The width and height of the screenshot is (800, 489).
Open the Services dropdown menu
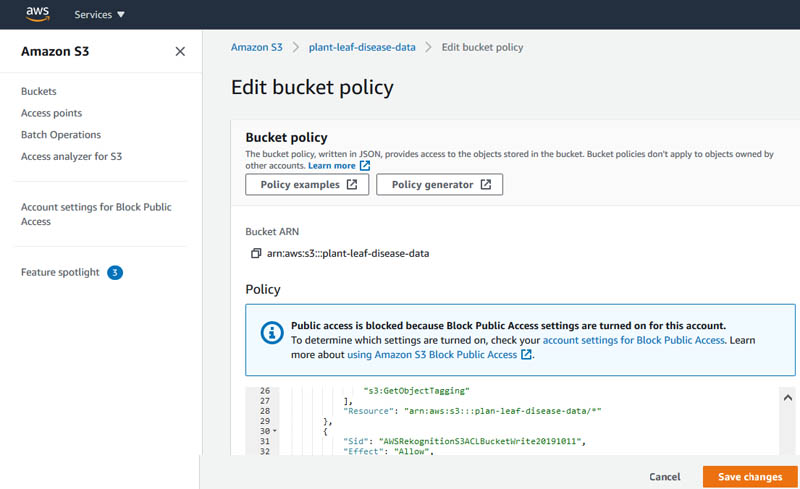tap(99, 15)
